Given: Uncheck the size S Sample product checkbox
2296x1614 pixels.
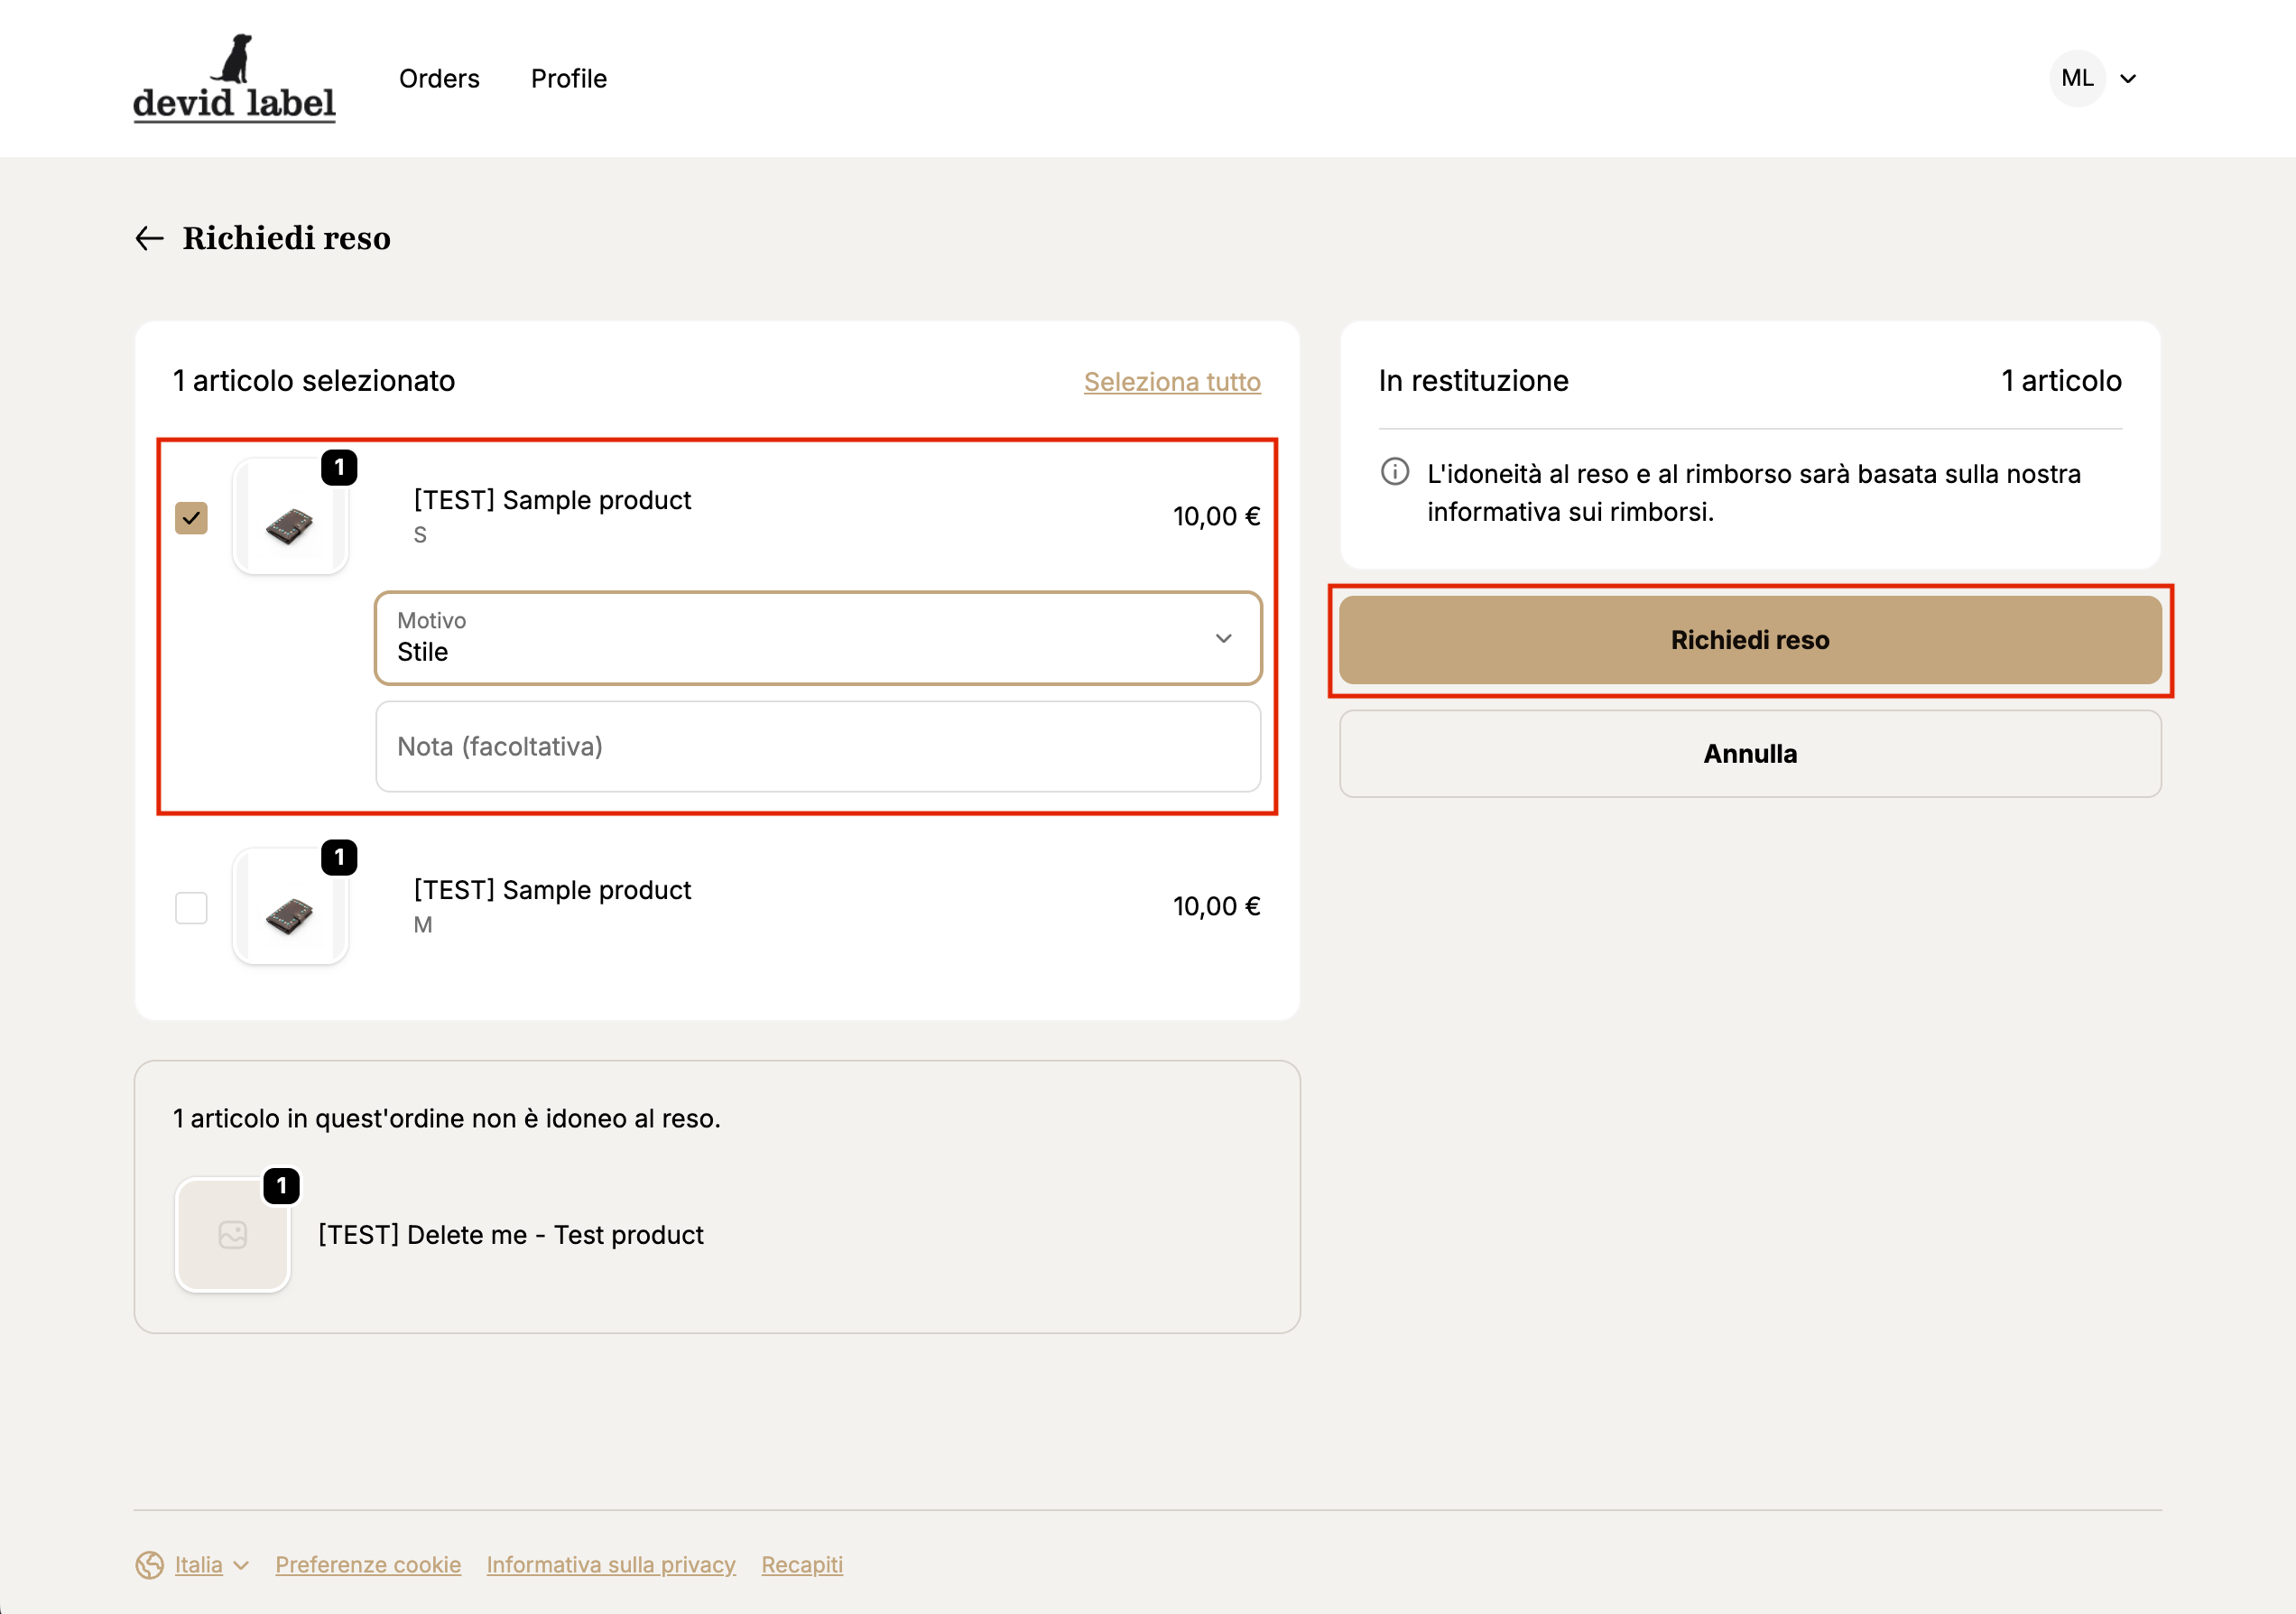Looking at the screenshot, I should [x=191, y=518].
